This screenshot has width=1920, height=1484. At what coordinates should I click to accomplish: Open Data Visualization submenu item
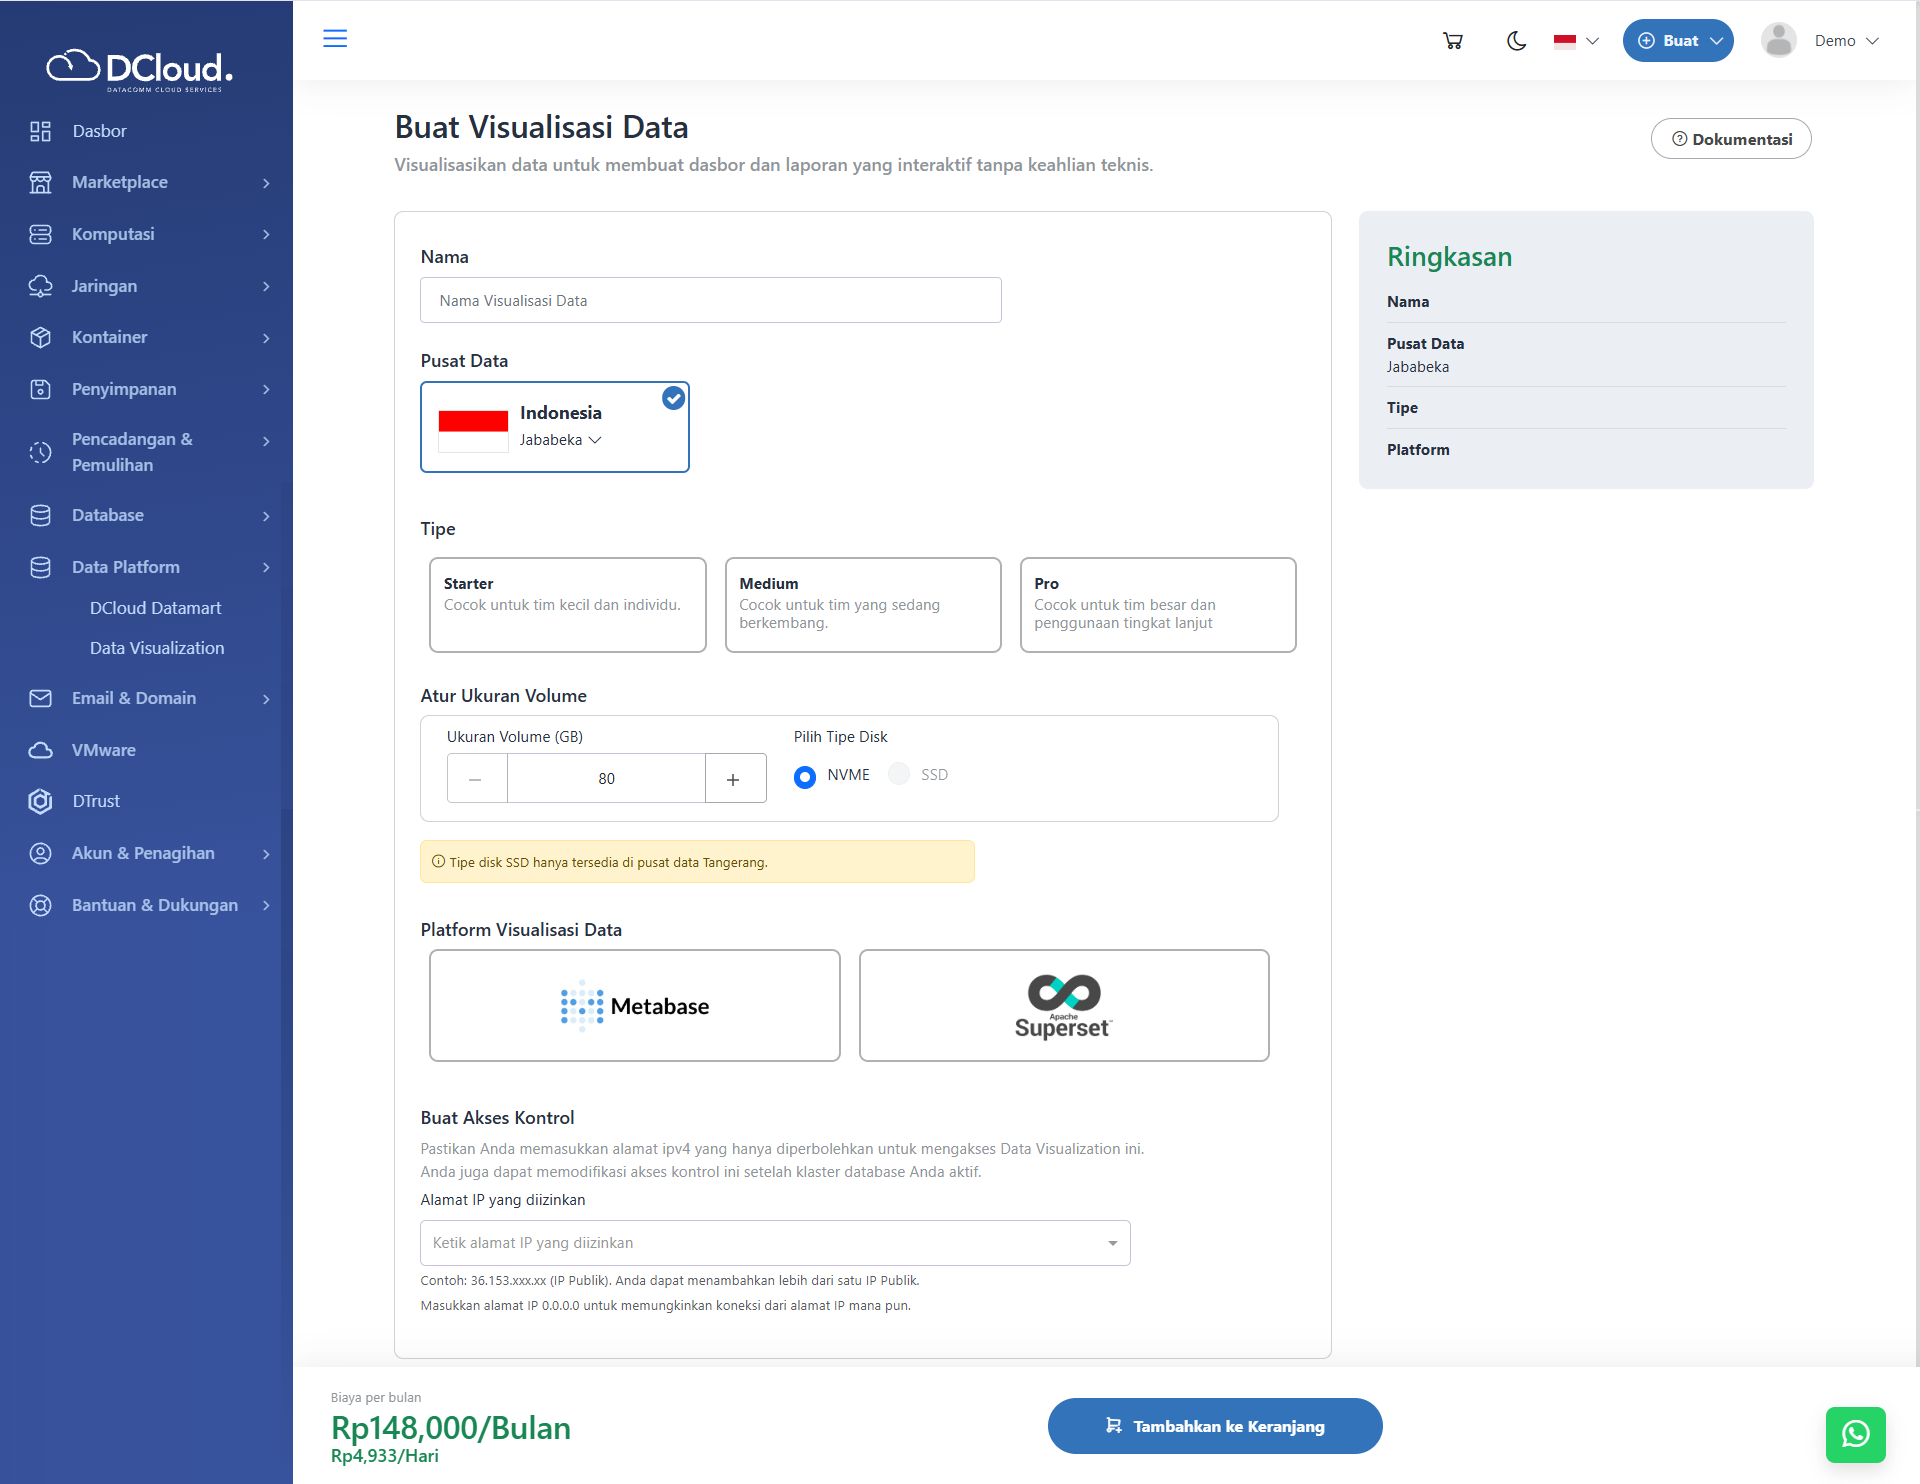157,648
